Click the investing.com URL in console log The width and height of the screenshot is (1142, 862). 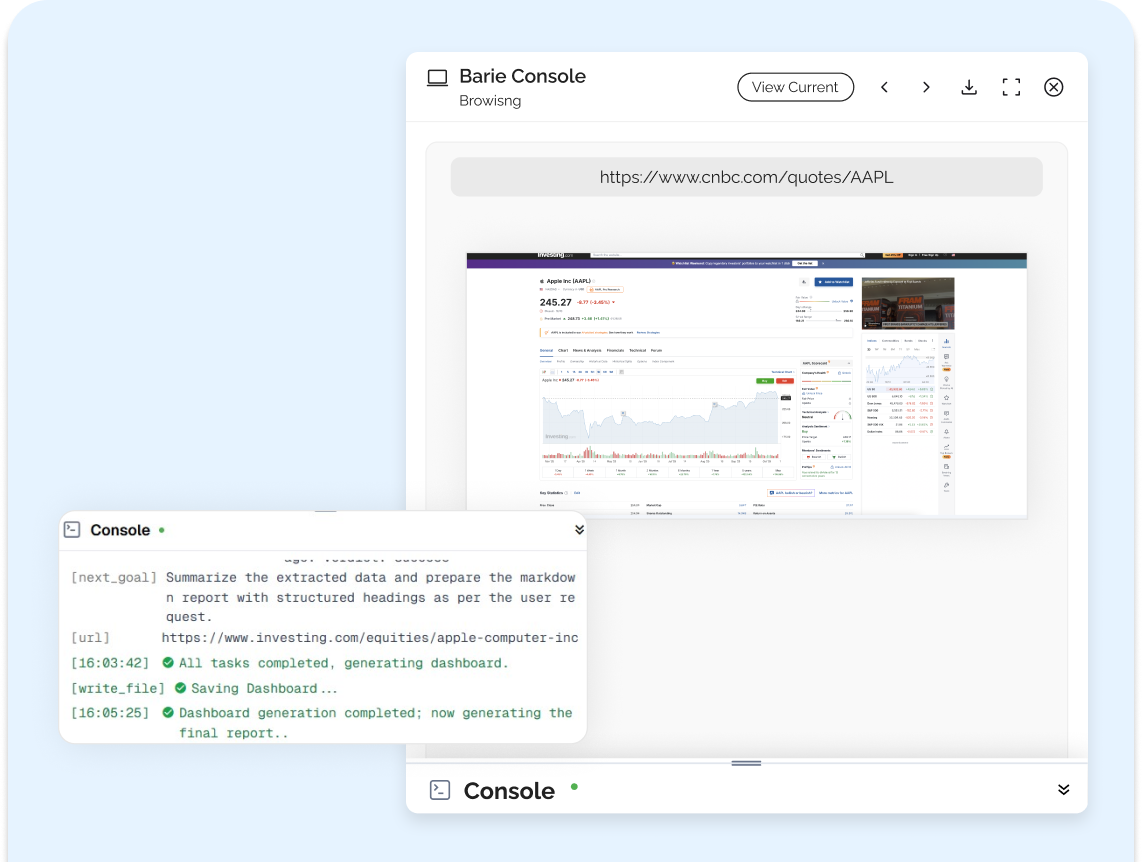[x=369, y=637]
